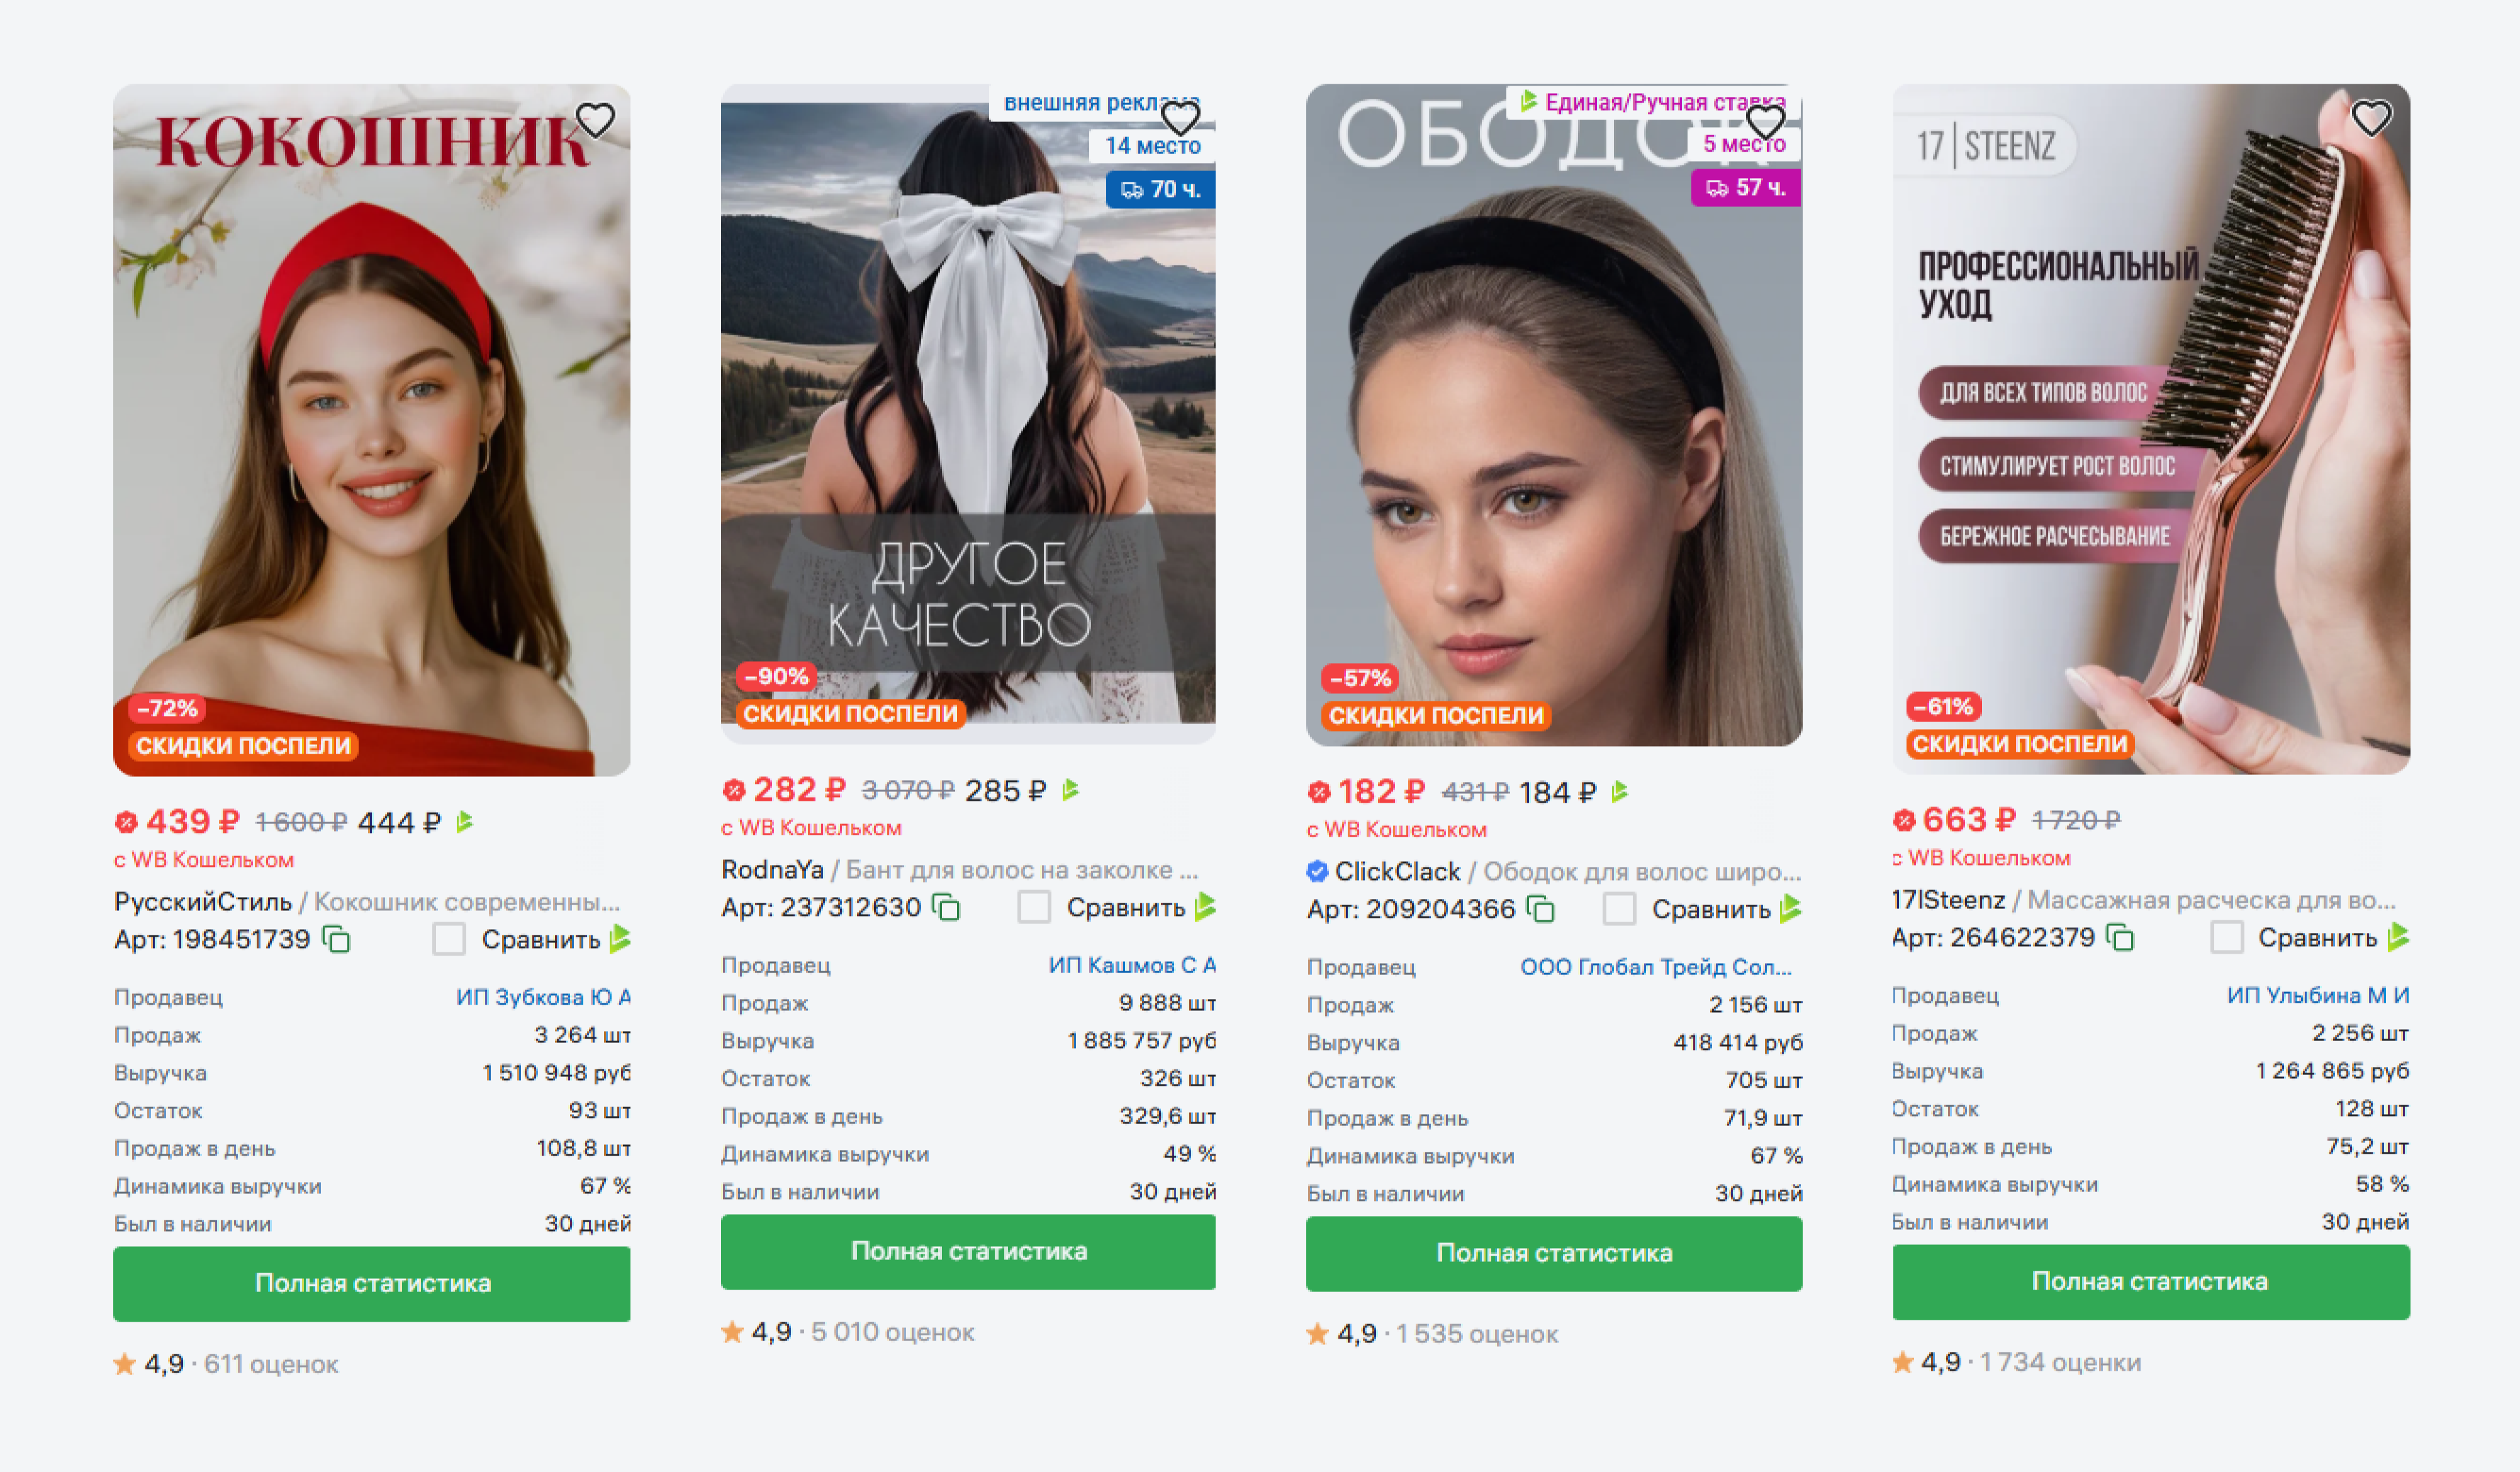The image size is (2520, 1472).
Task: Open Полная статистика for 17ISteenz brush
Action: [x=2151, y=1282]
